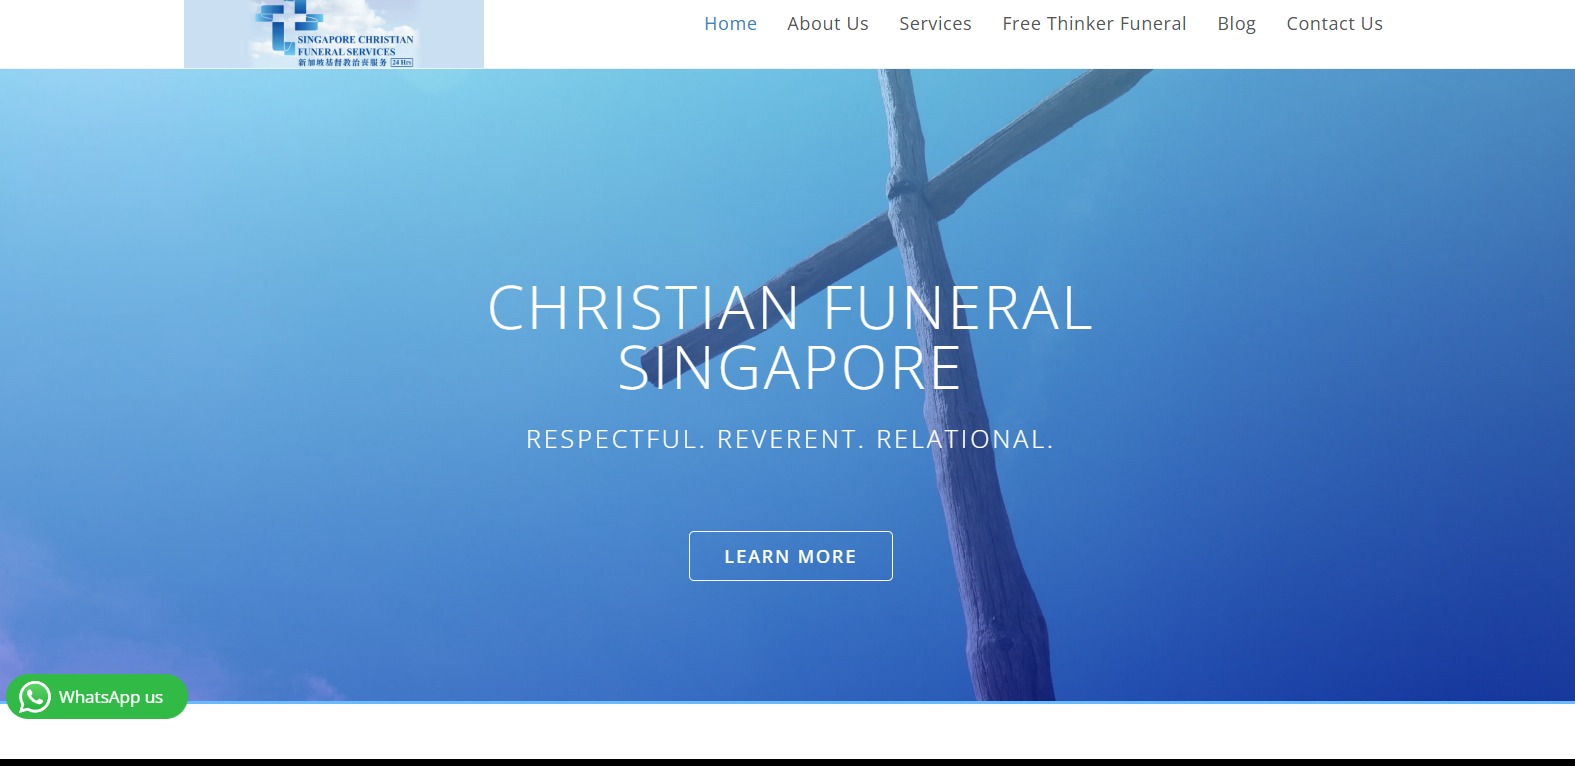Click the WhatsApp chat bubble icon
The height and width of the screenshot is (766, 1575).
35,697
